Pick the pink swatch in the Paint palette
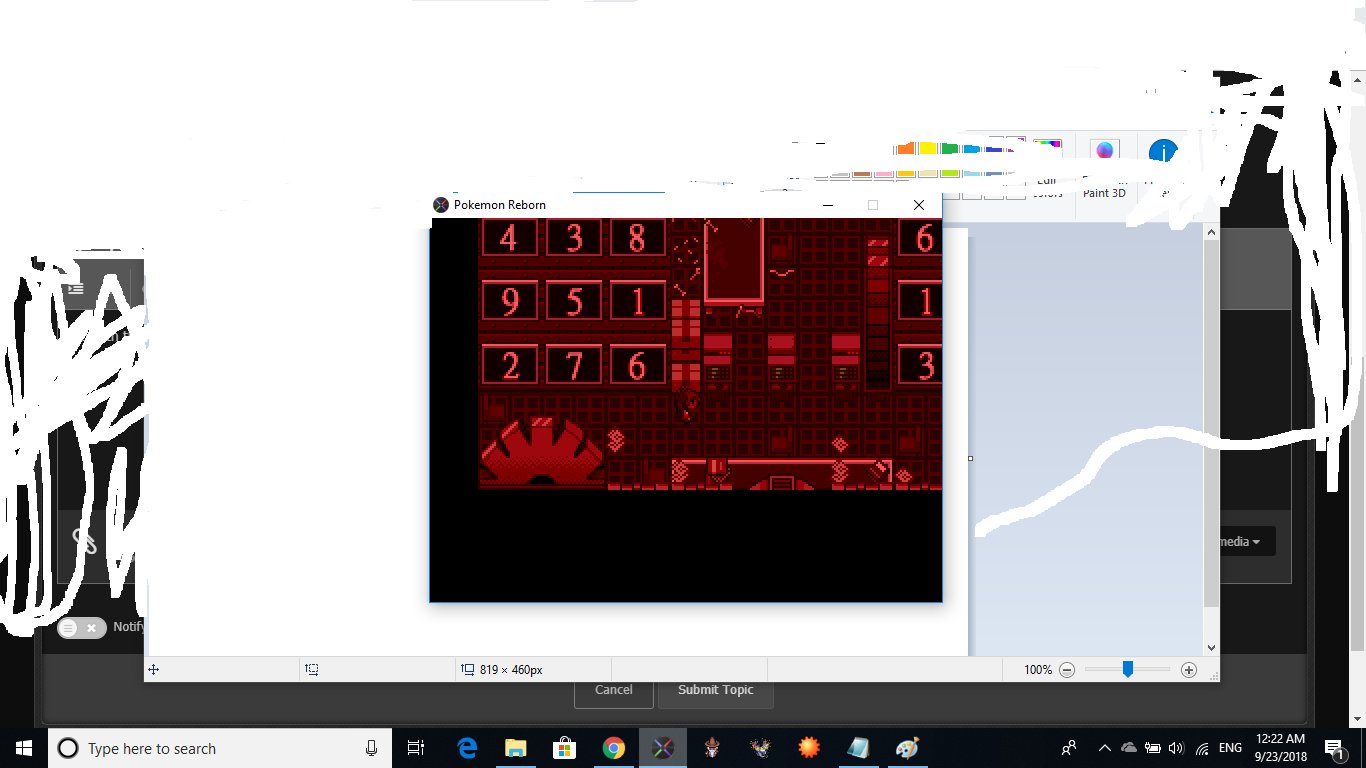This screenshot has height=768, width=1366. point(885,172)
